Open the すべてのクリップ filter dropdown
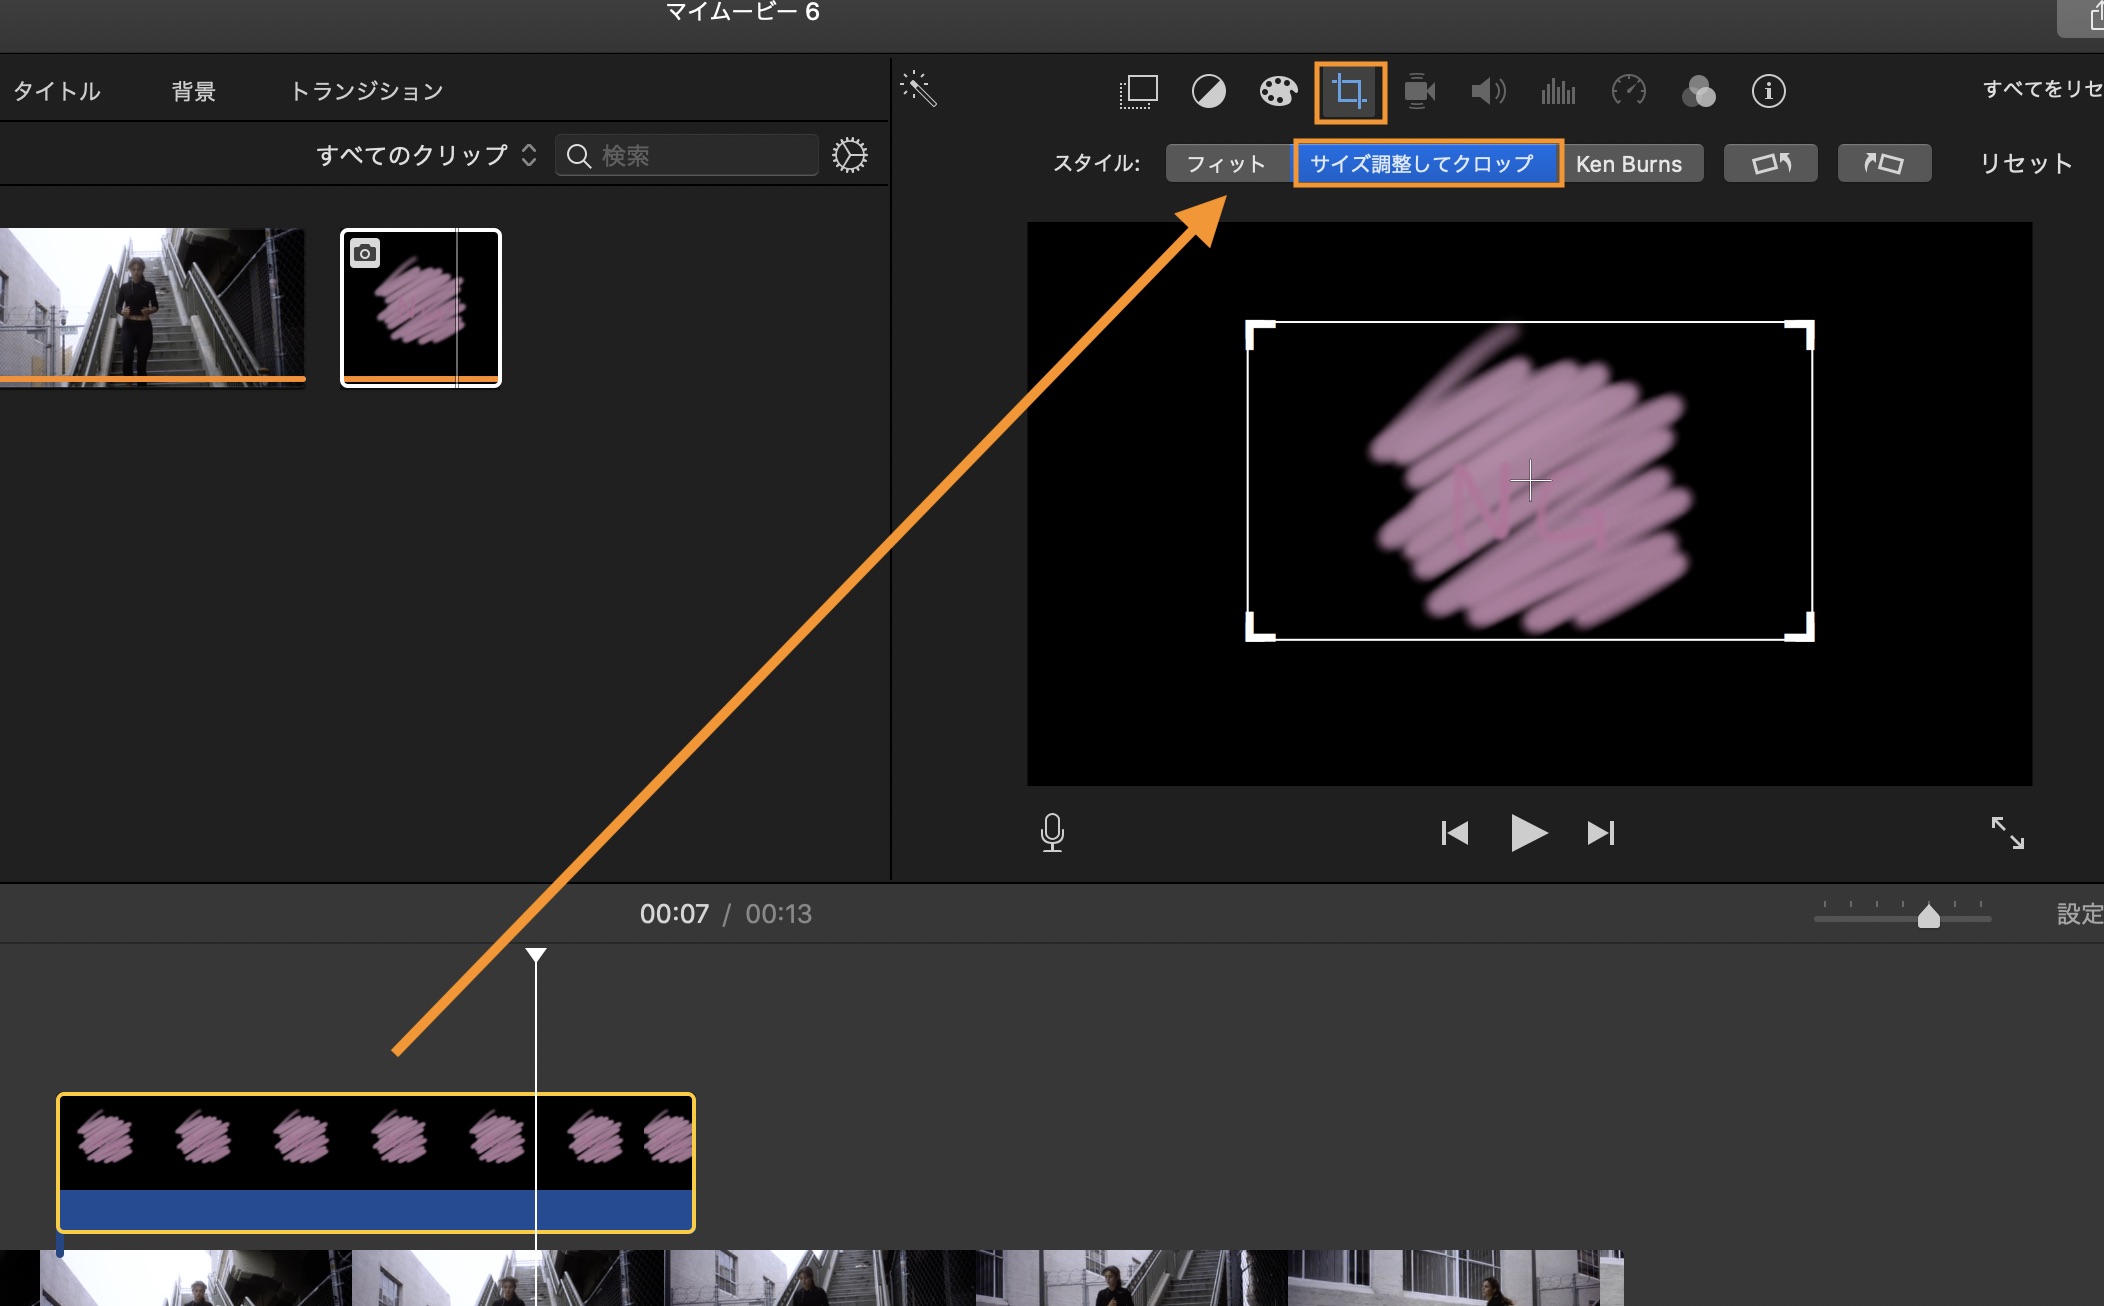 (x=427, y=155)
